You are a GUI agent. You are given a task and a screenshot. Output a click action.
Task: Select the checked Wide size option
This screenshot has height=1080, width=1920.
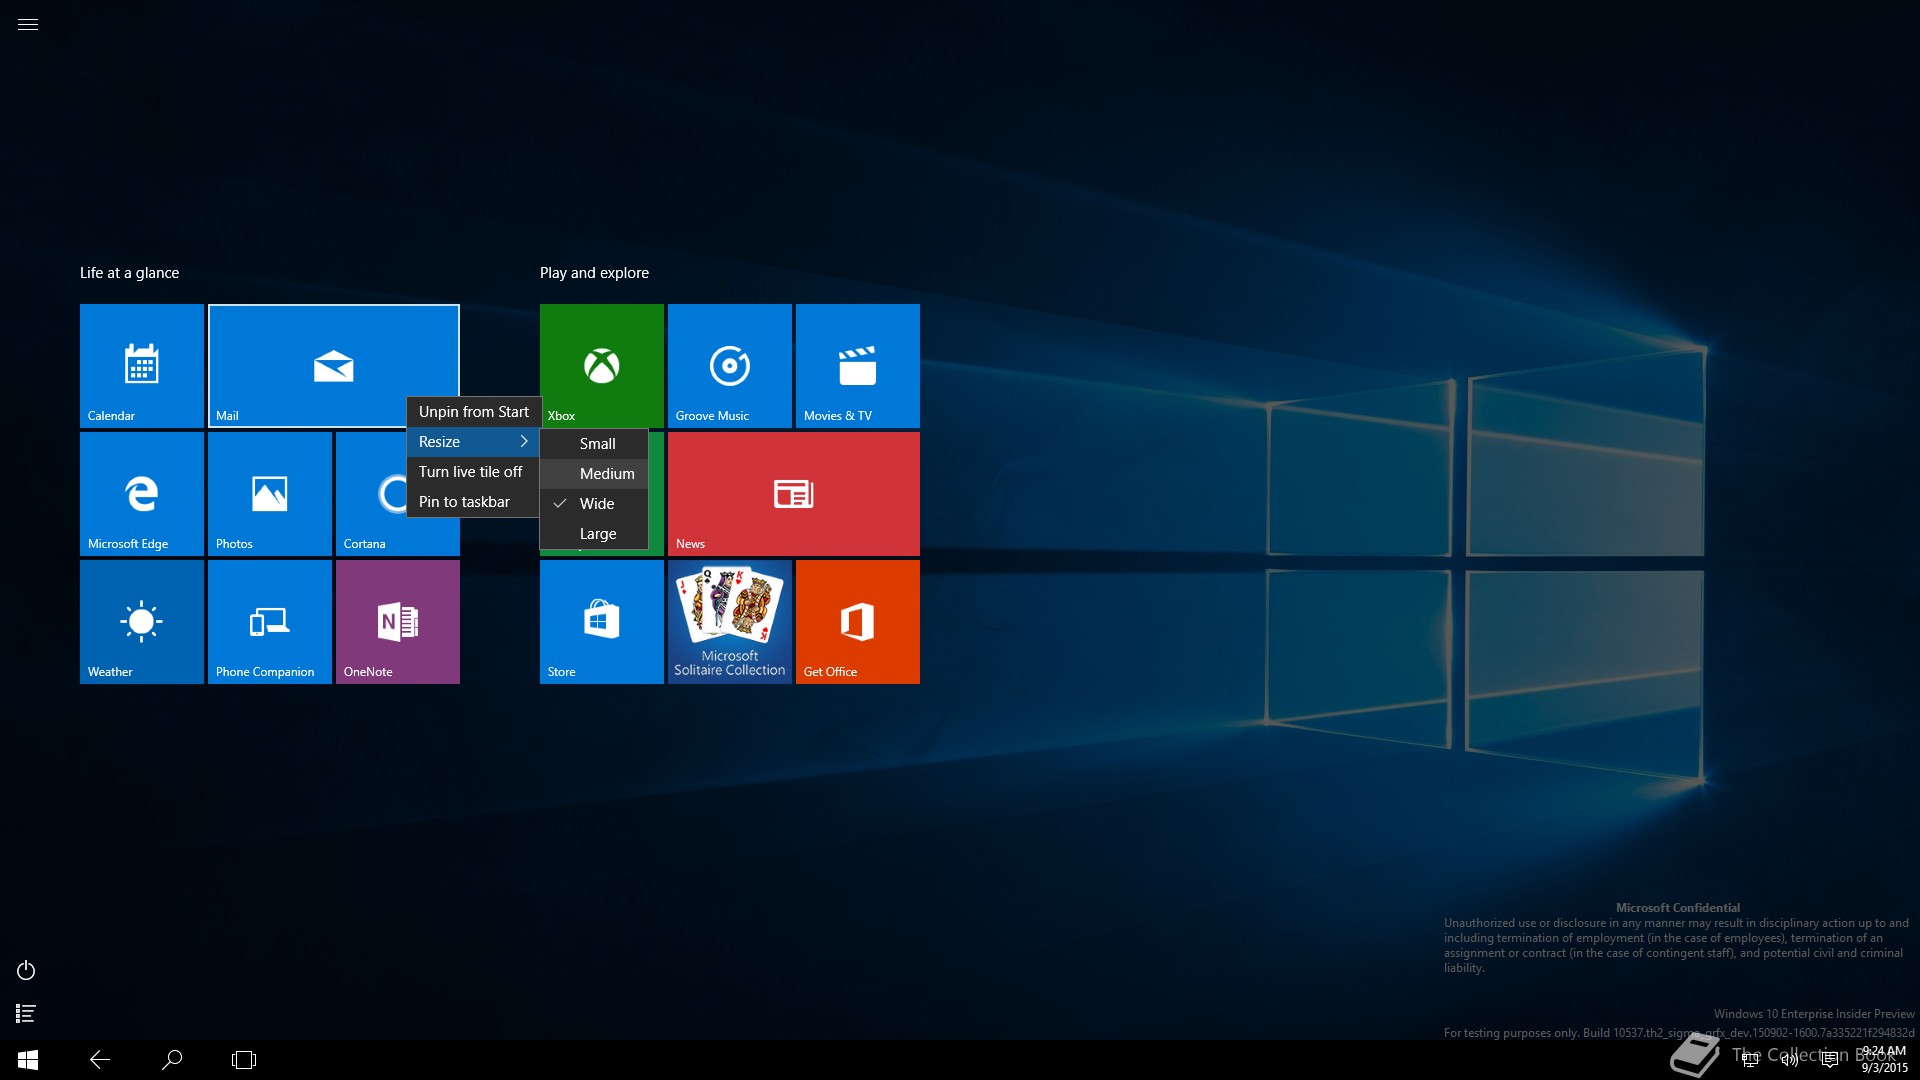[594, 504]
